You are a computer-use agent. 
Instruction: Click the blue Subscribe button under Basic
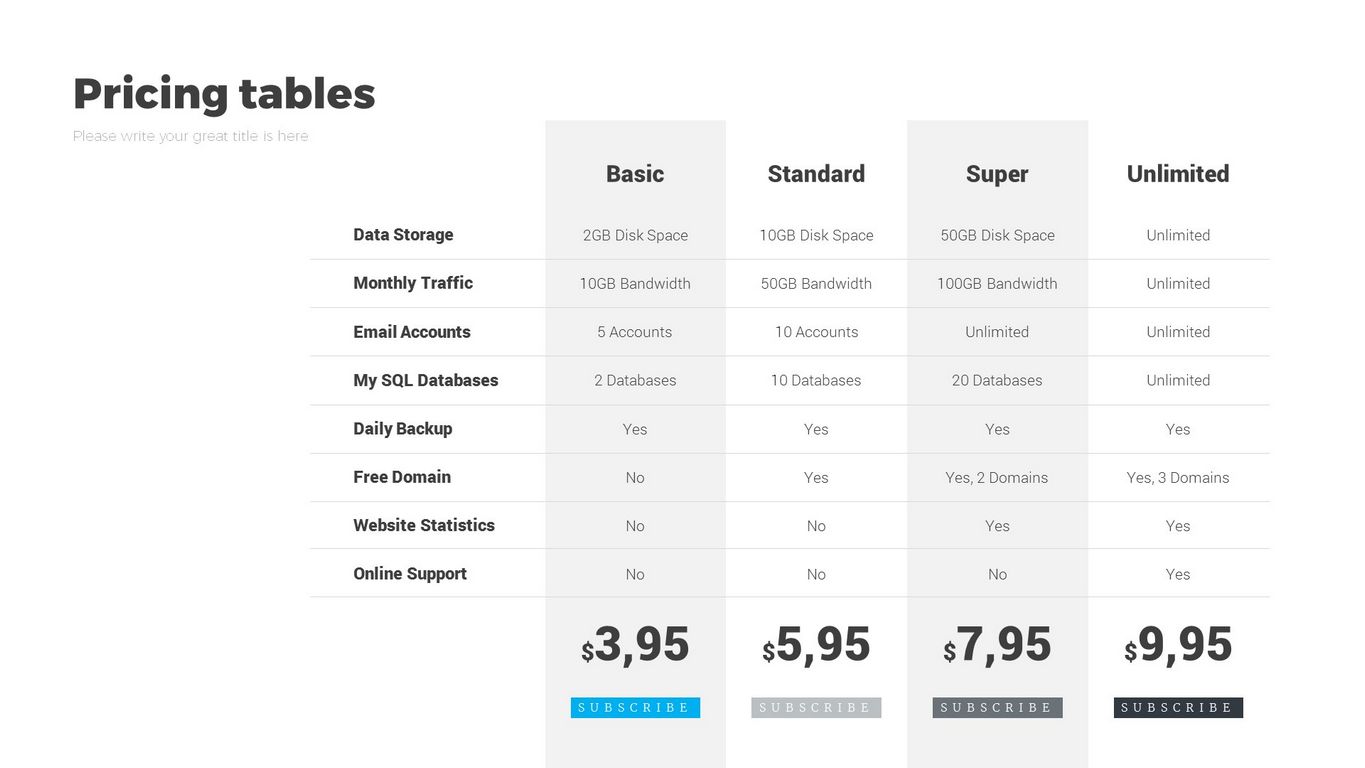tap(635, 708)
